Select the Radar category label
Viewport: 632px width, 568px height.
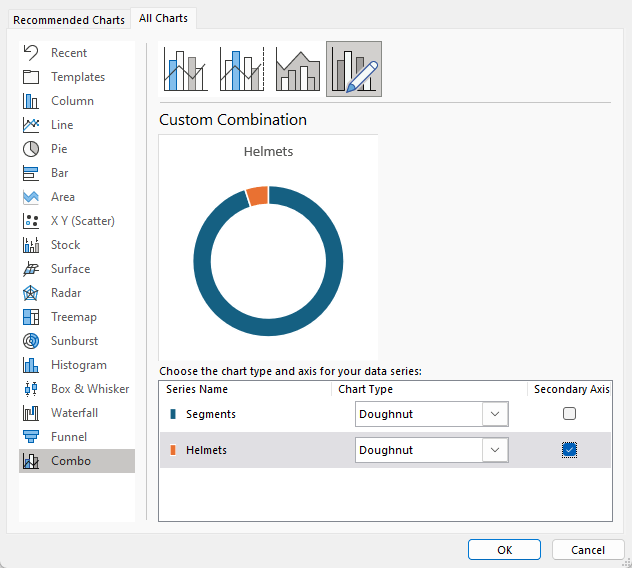66,293
